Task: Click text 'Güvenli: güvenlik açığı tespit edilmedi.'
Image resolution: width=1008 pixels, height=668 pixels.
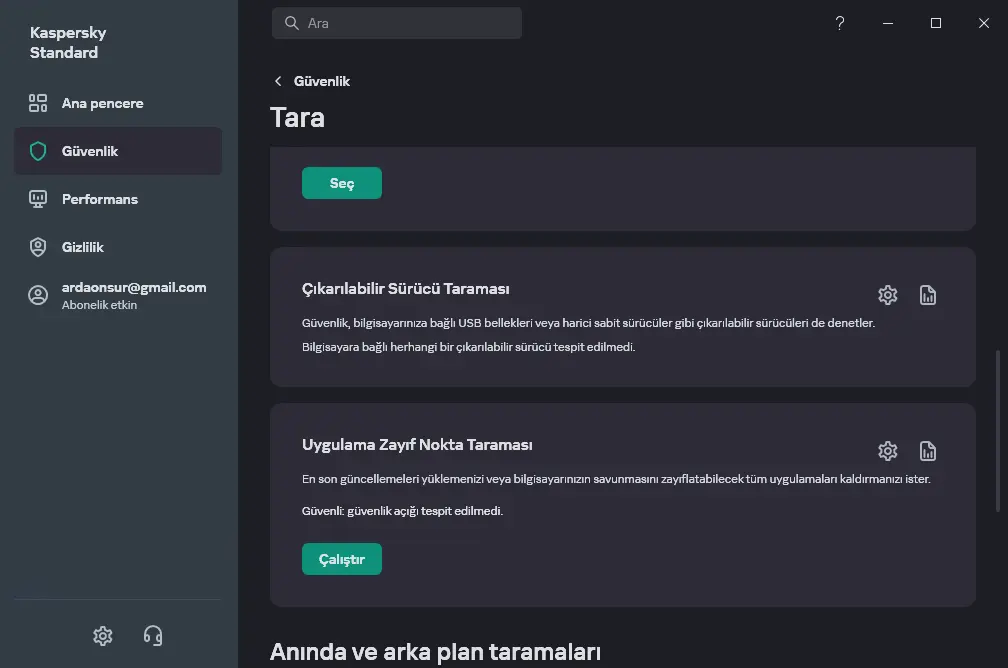Action: pos(402,511)
